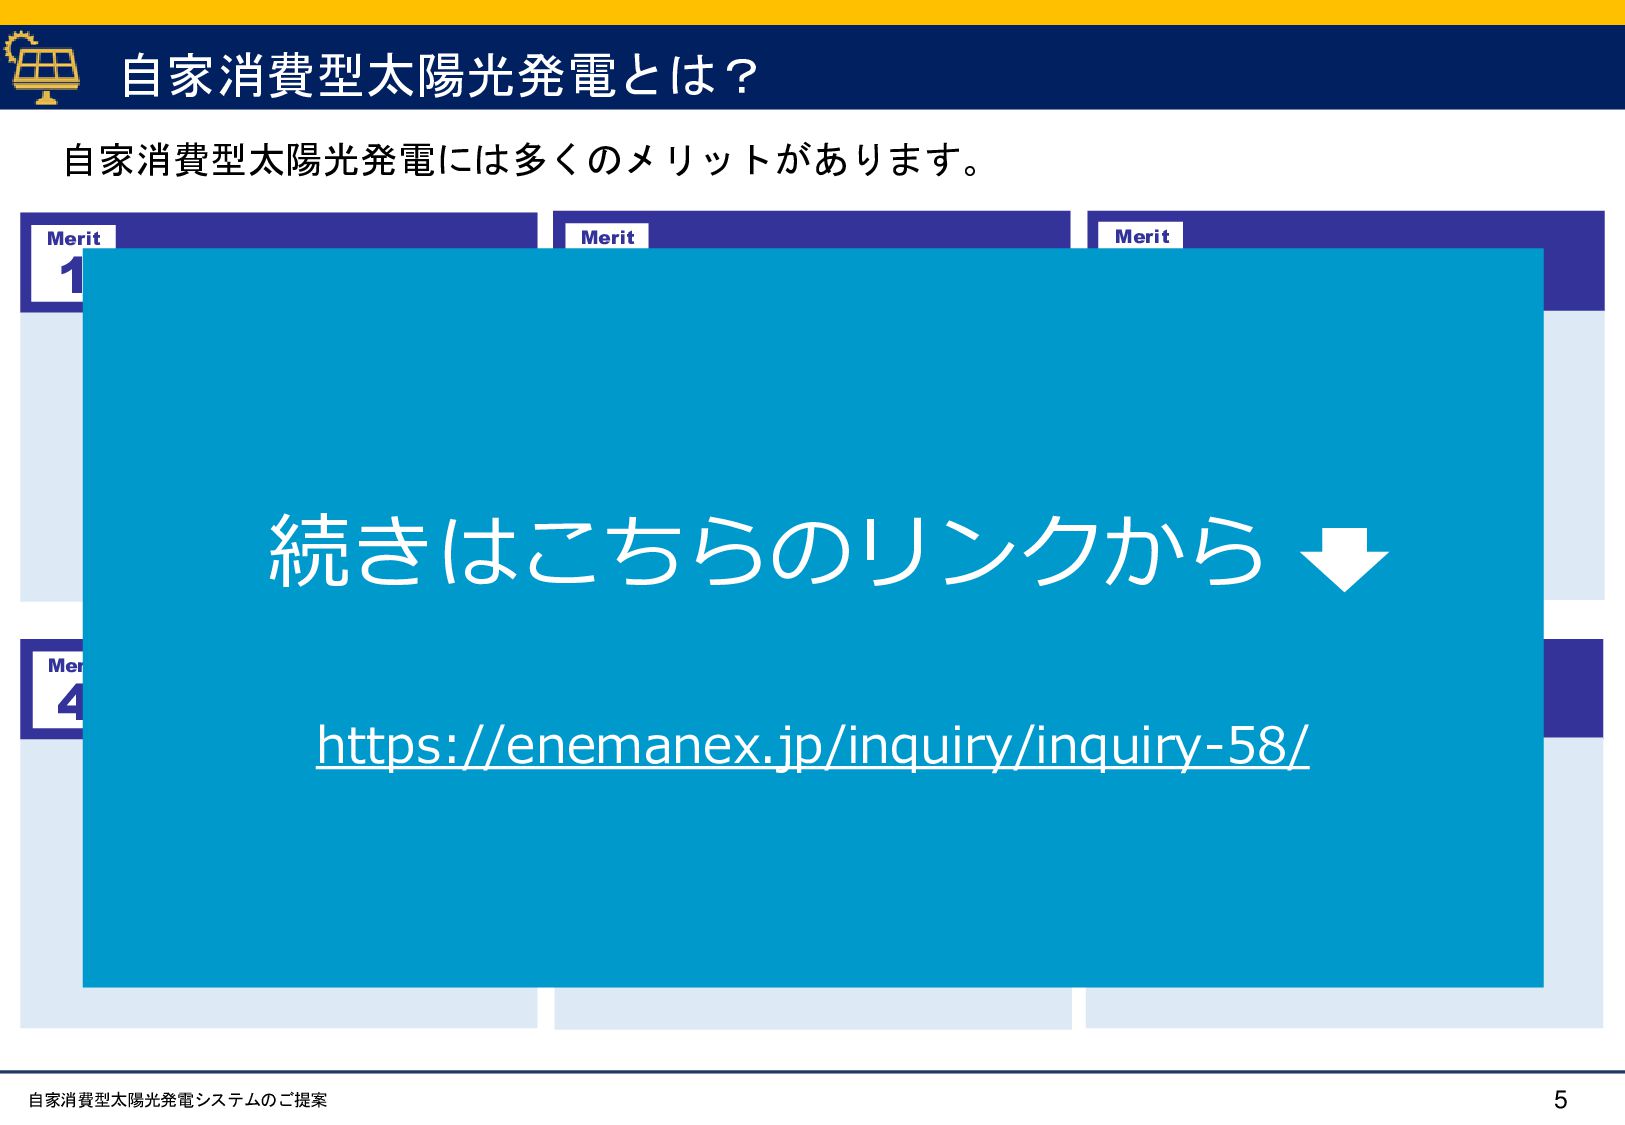This screenshot has width=1625, height=1125.
Task: Click the solar panel icon in header
Action: (41, 67)
